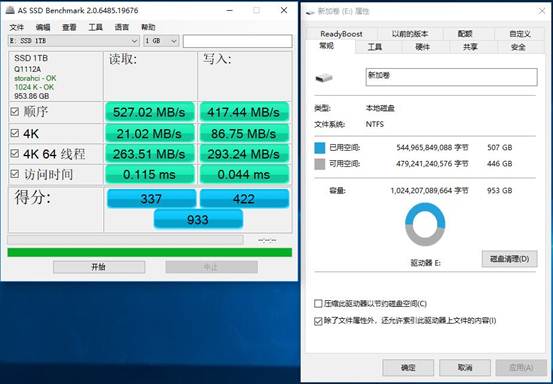Open the E: SSD 1TB drive dropdown
The height and width of the screenshot is (384, 553).
[x=74, y=41]
